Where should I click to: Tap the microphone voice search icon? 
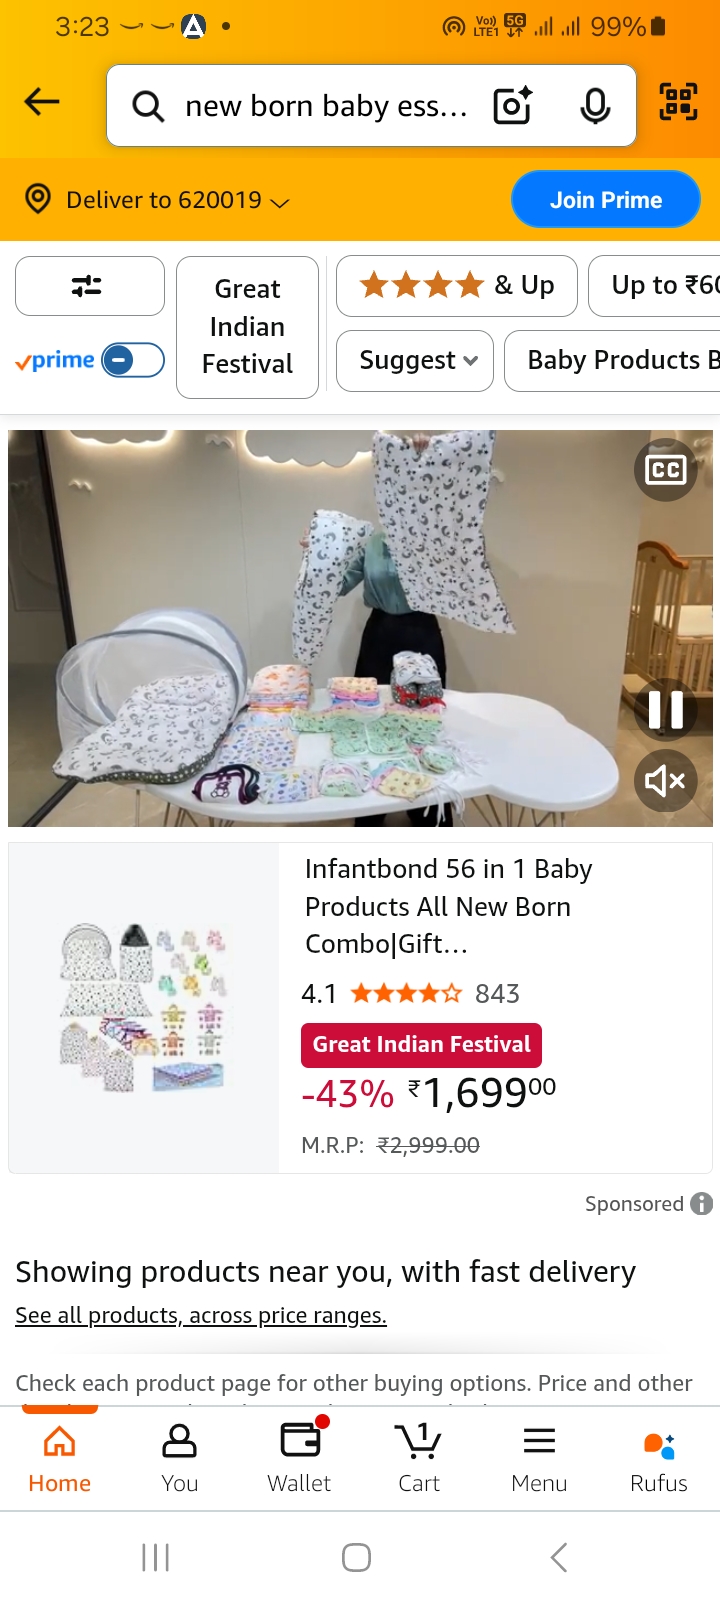[595, 105]
